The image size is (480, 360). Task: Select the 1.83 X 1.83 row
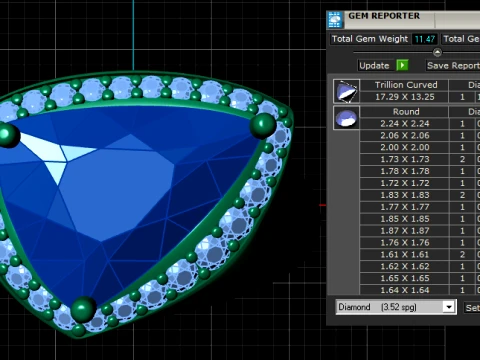(x=420, y=195)
